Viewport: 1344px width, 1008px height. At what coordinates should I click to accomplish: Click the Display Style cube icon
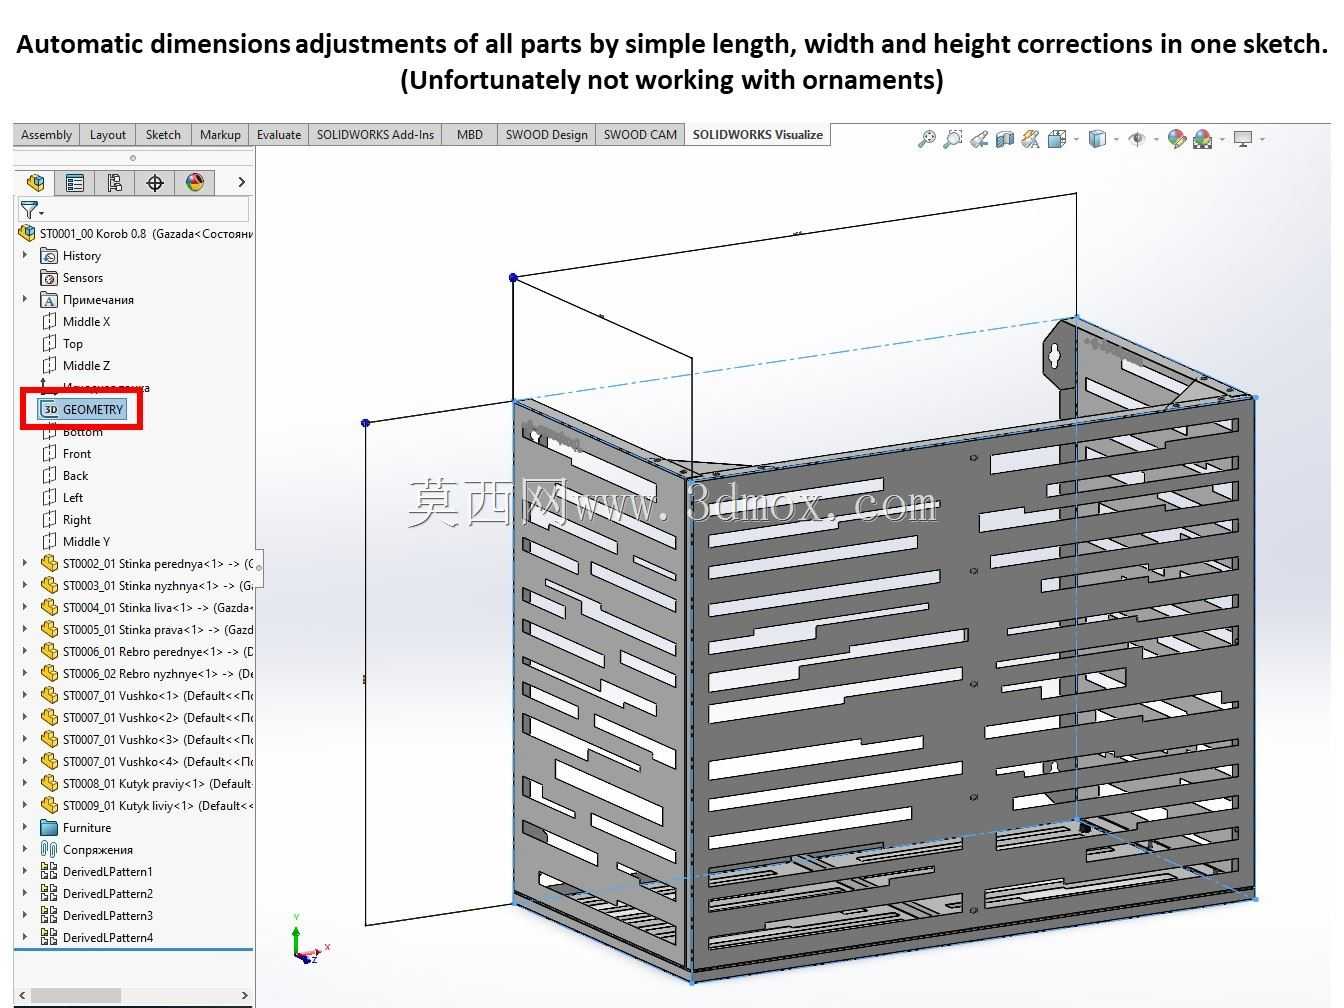coord(1097,139)
